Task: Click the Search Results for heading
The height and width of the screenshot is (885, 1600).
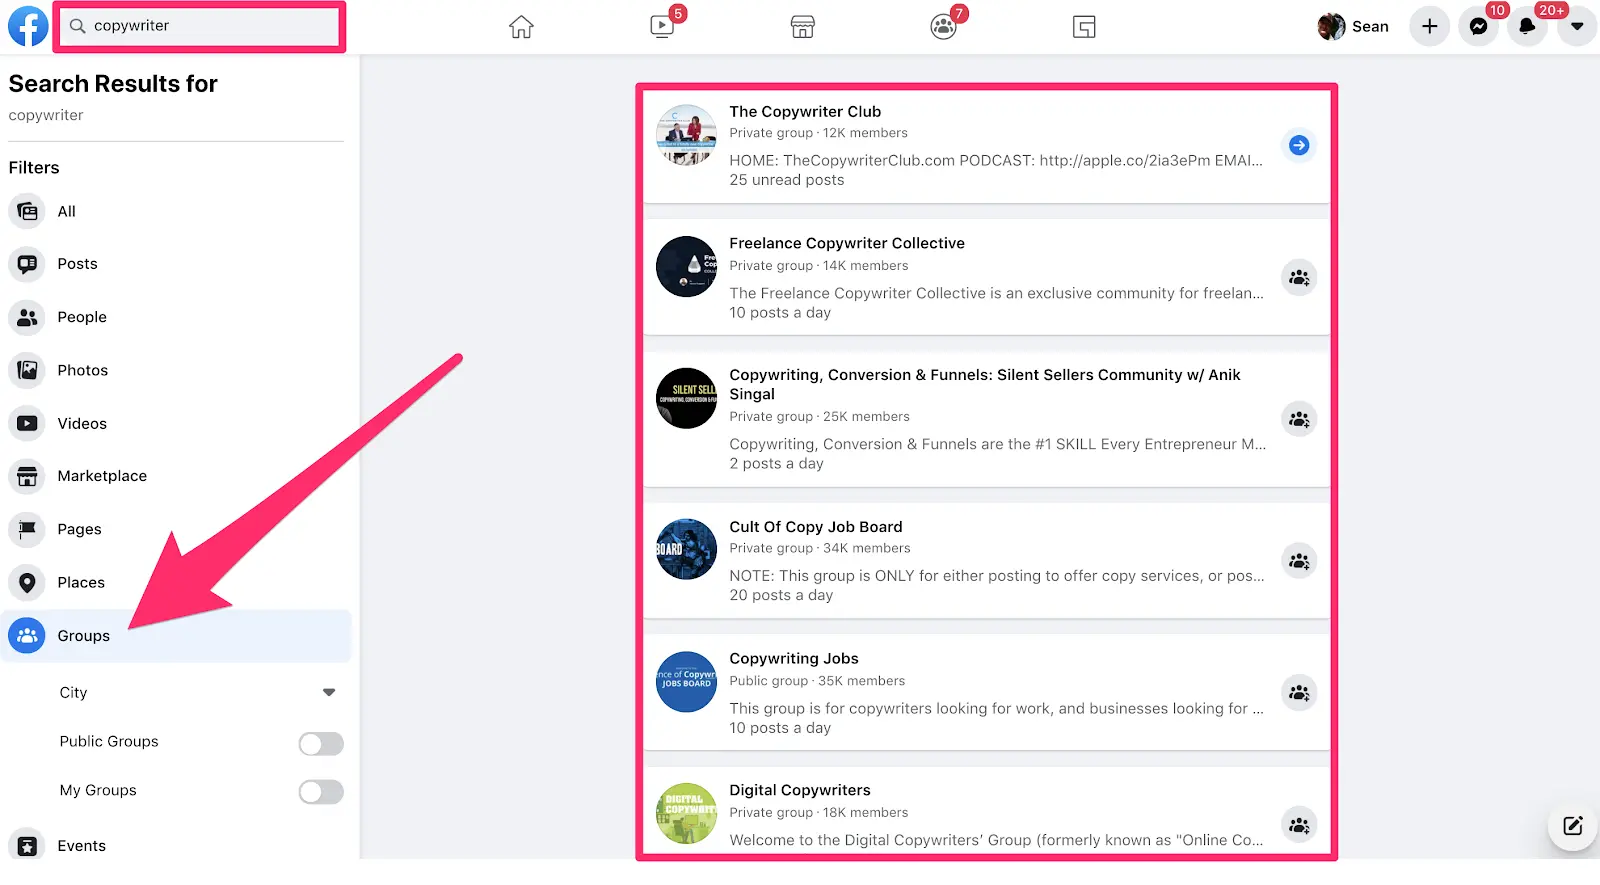Action: [x=113, y=84]
